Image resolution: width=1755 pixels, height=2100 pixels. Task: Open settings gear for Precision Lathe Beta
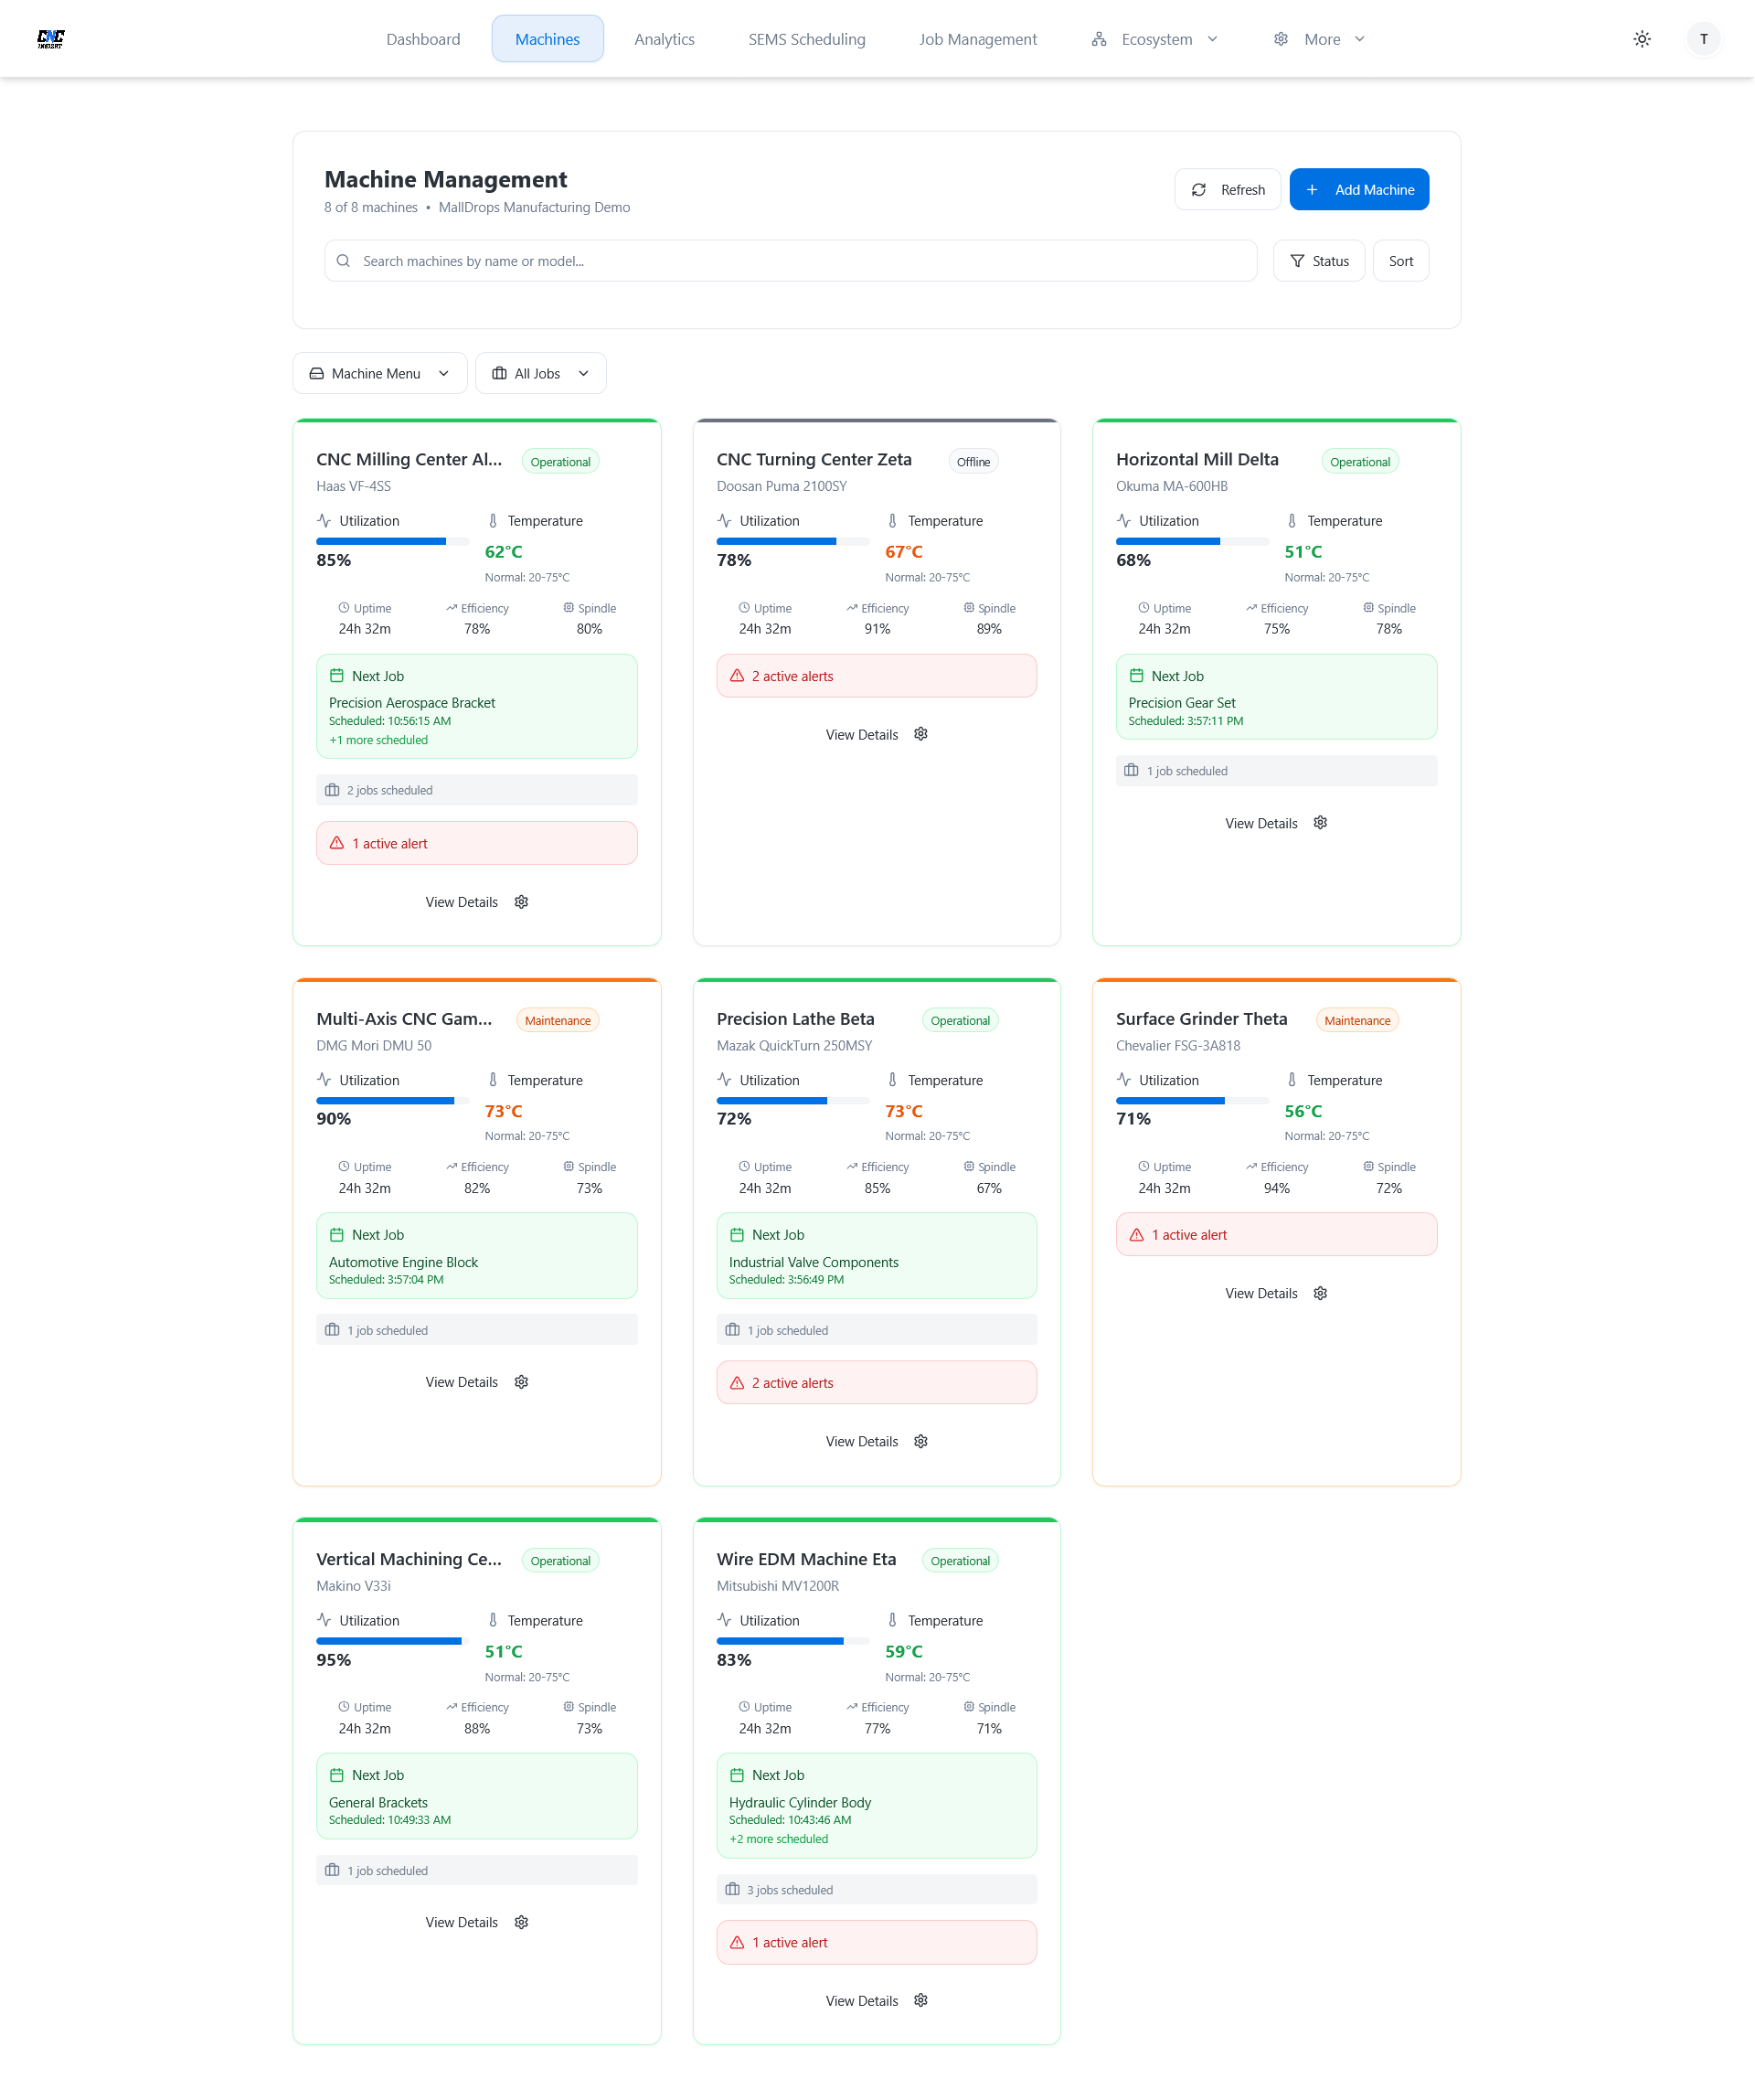click(921, 1441)
